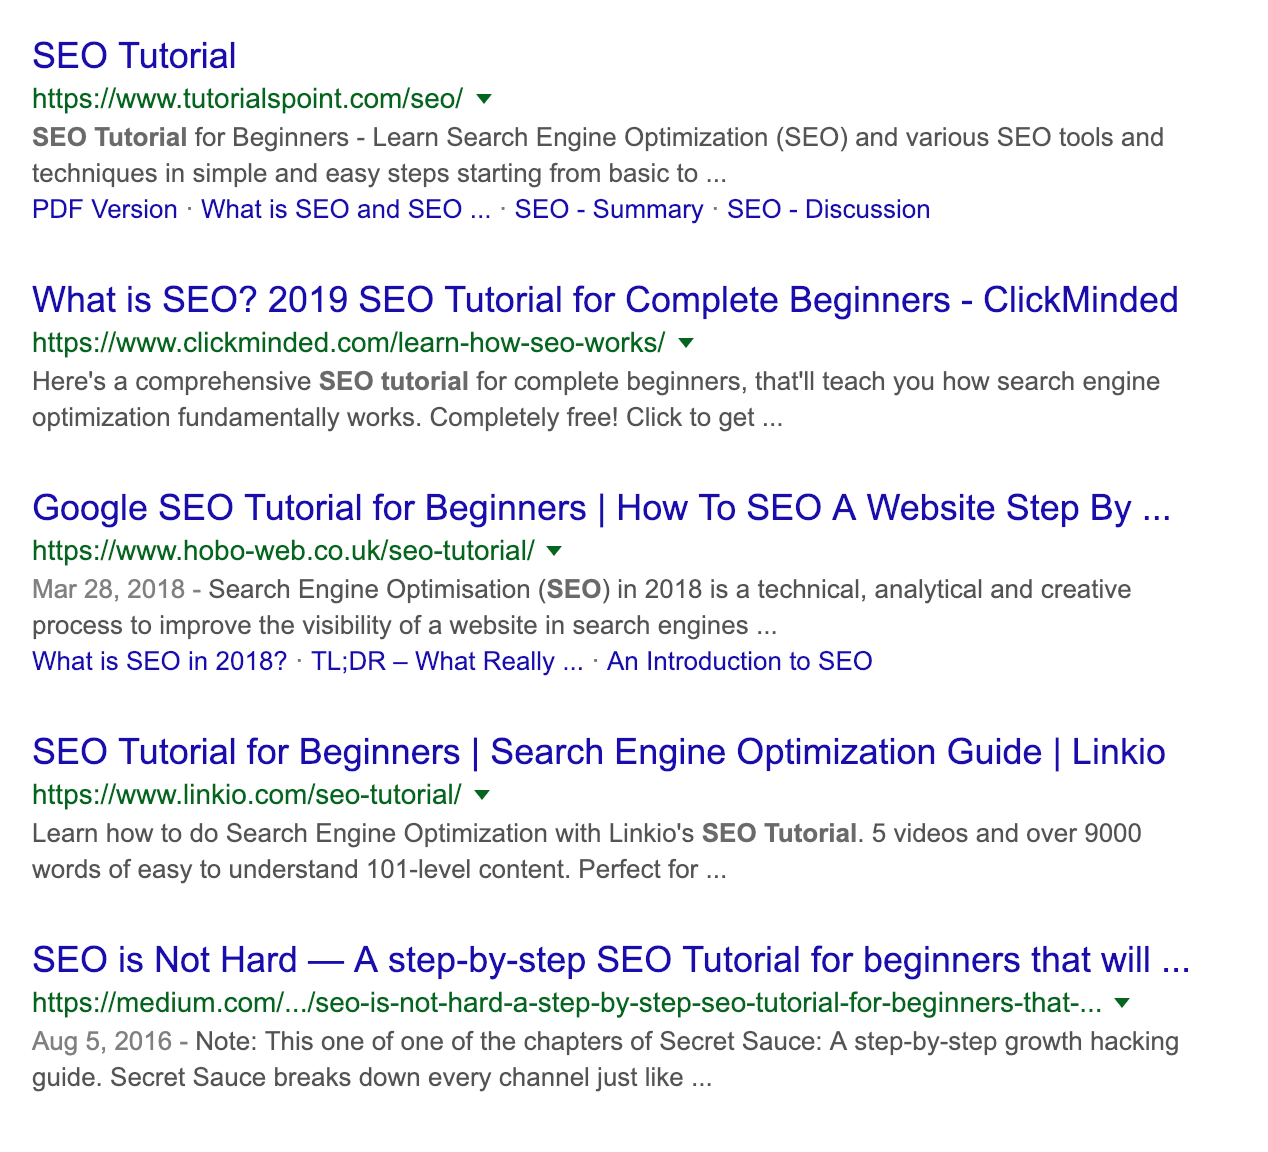1268x1152 pixels.
Task: Open the ClickMinded SEO Tutorial result title
Action: [605, 300]
